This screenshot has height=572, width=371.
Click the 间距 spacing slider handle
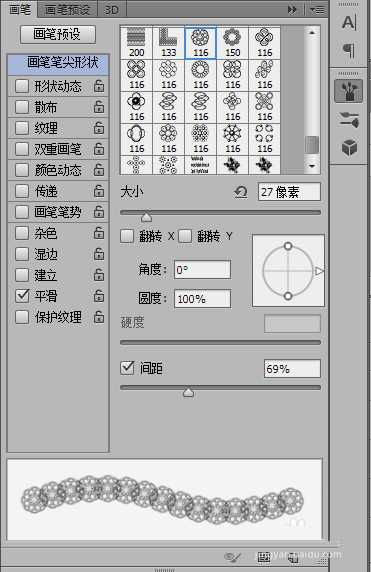tap(188, 392)
